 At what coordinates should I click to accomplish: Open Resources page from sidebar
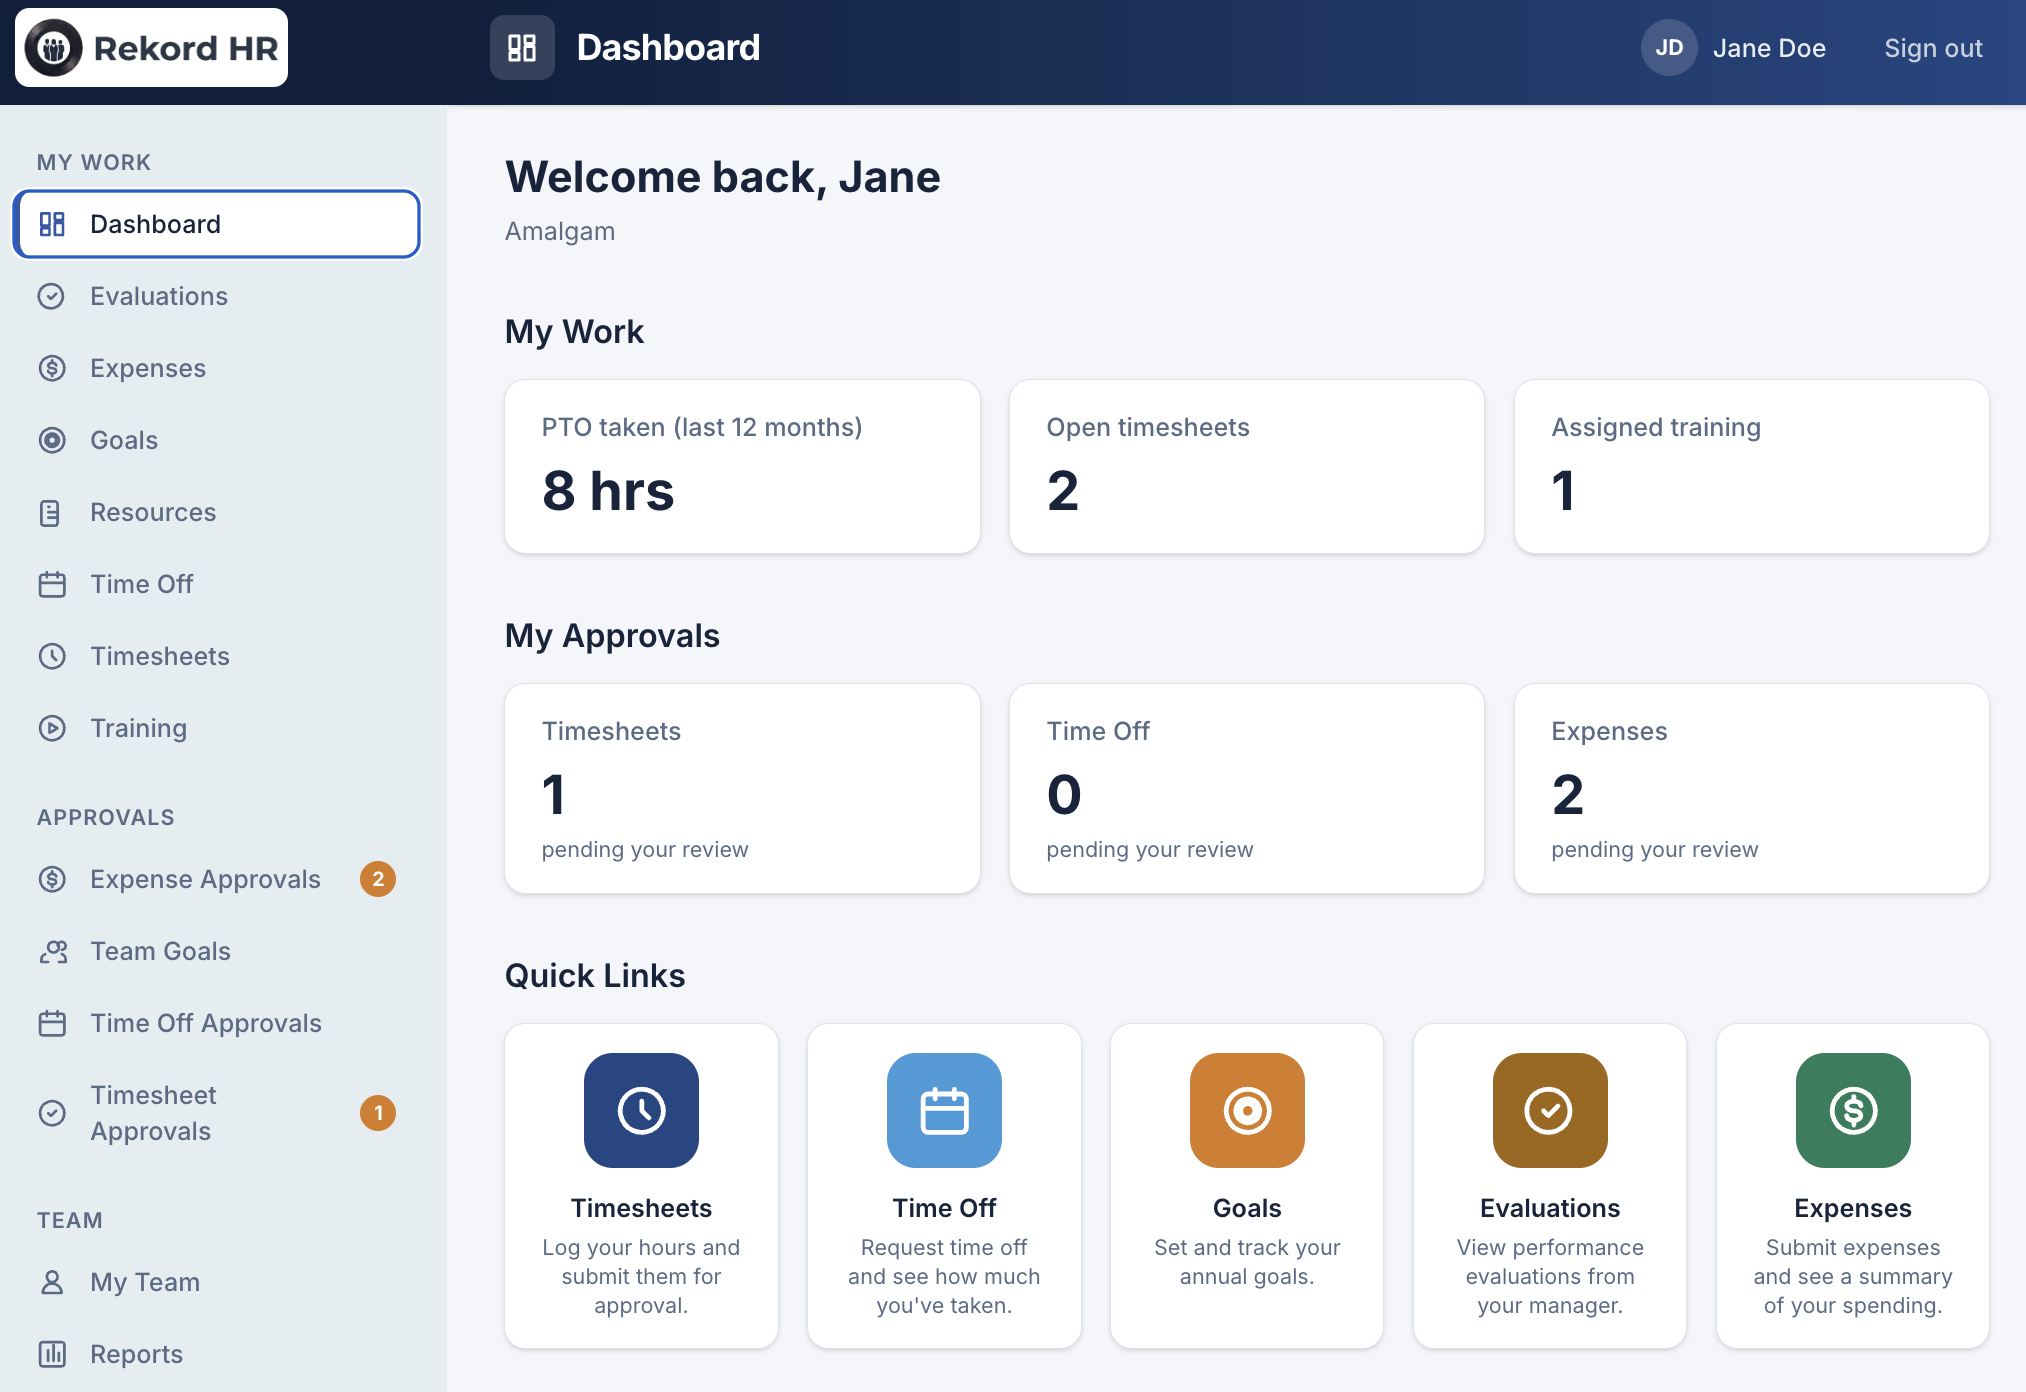click(217, 512)
